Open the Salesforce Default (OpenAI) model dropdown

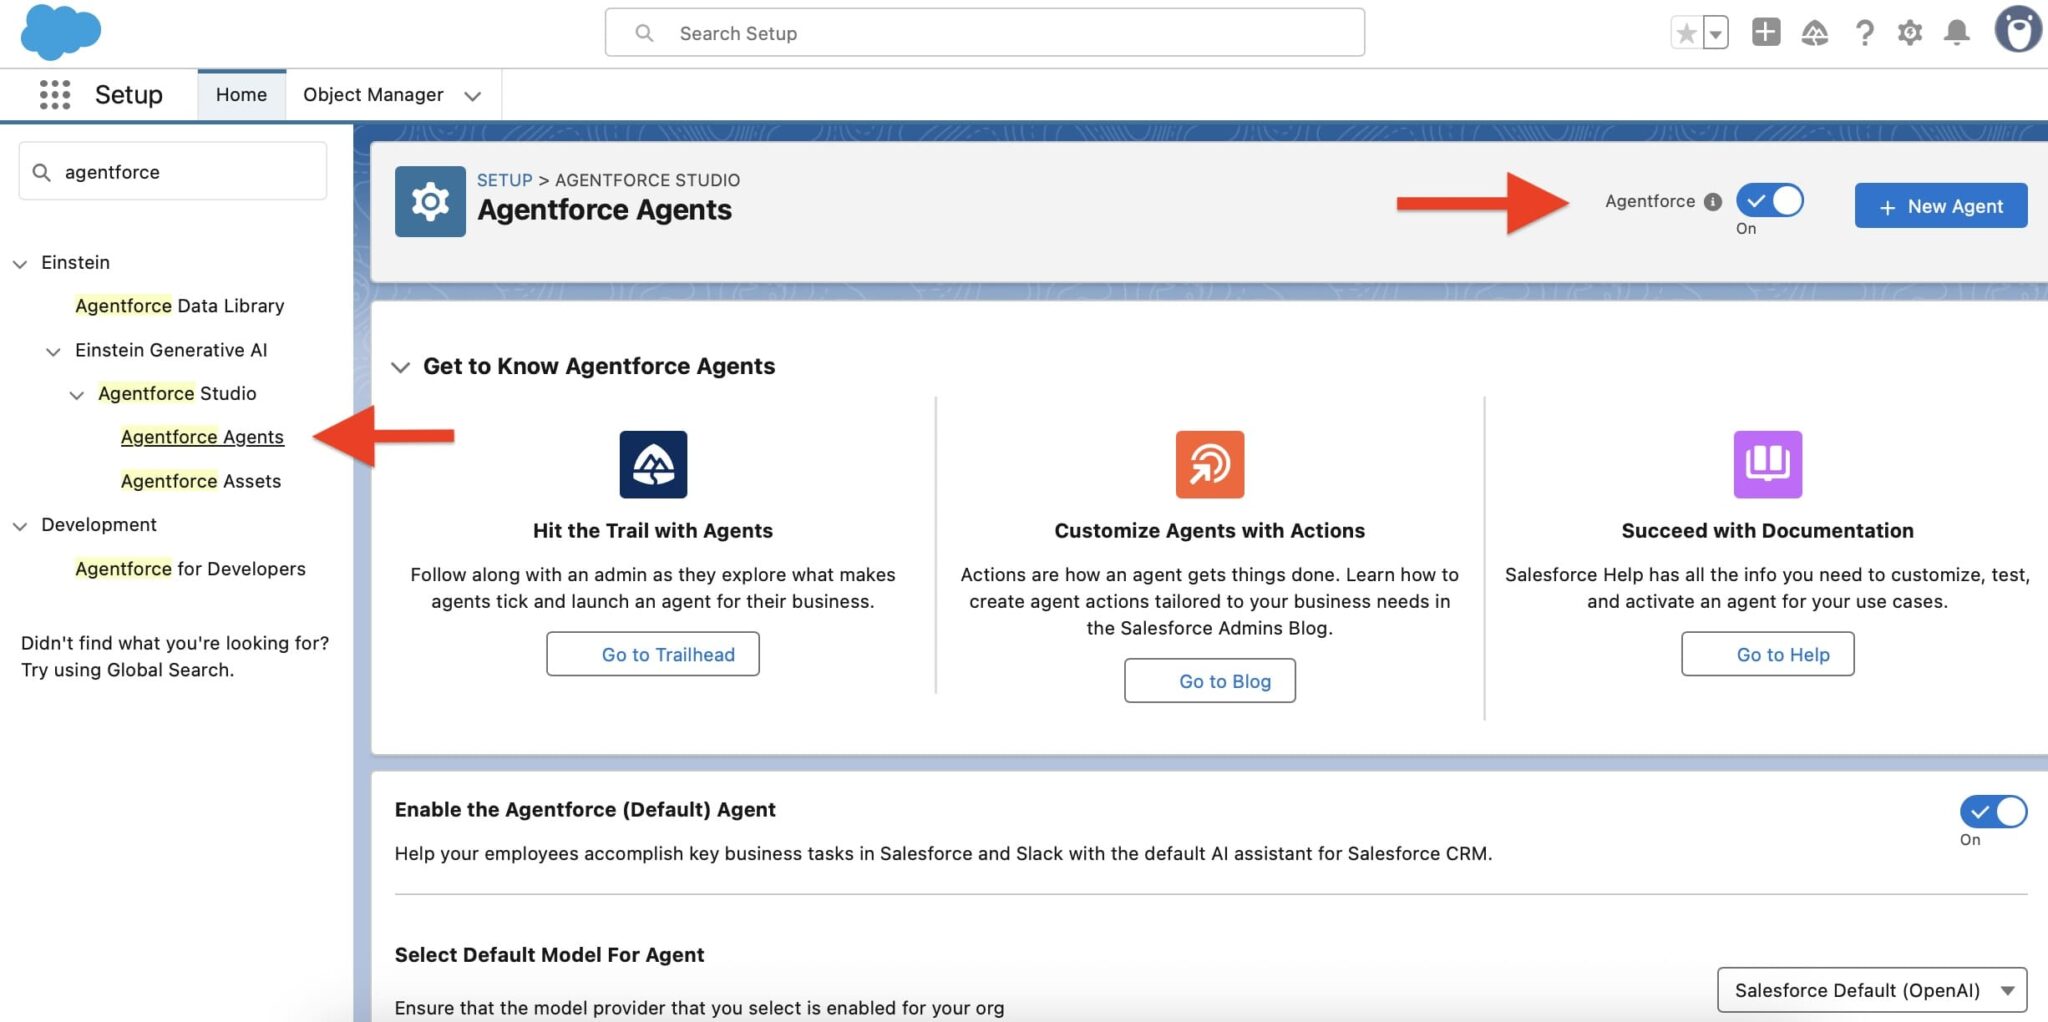[x=1871, y=990]
